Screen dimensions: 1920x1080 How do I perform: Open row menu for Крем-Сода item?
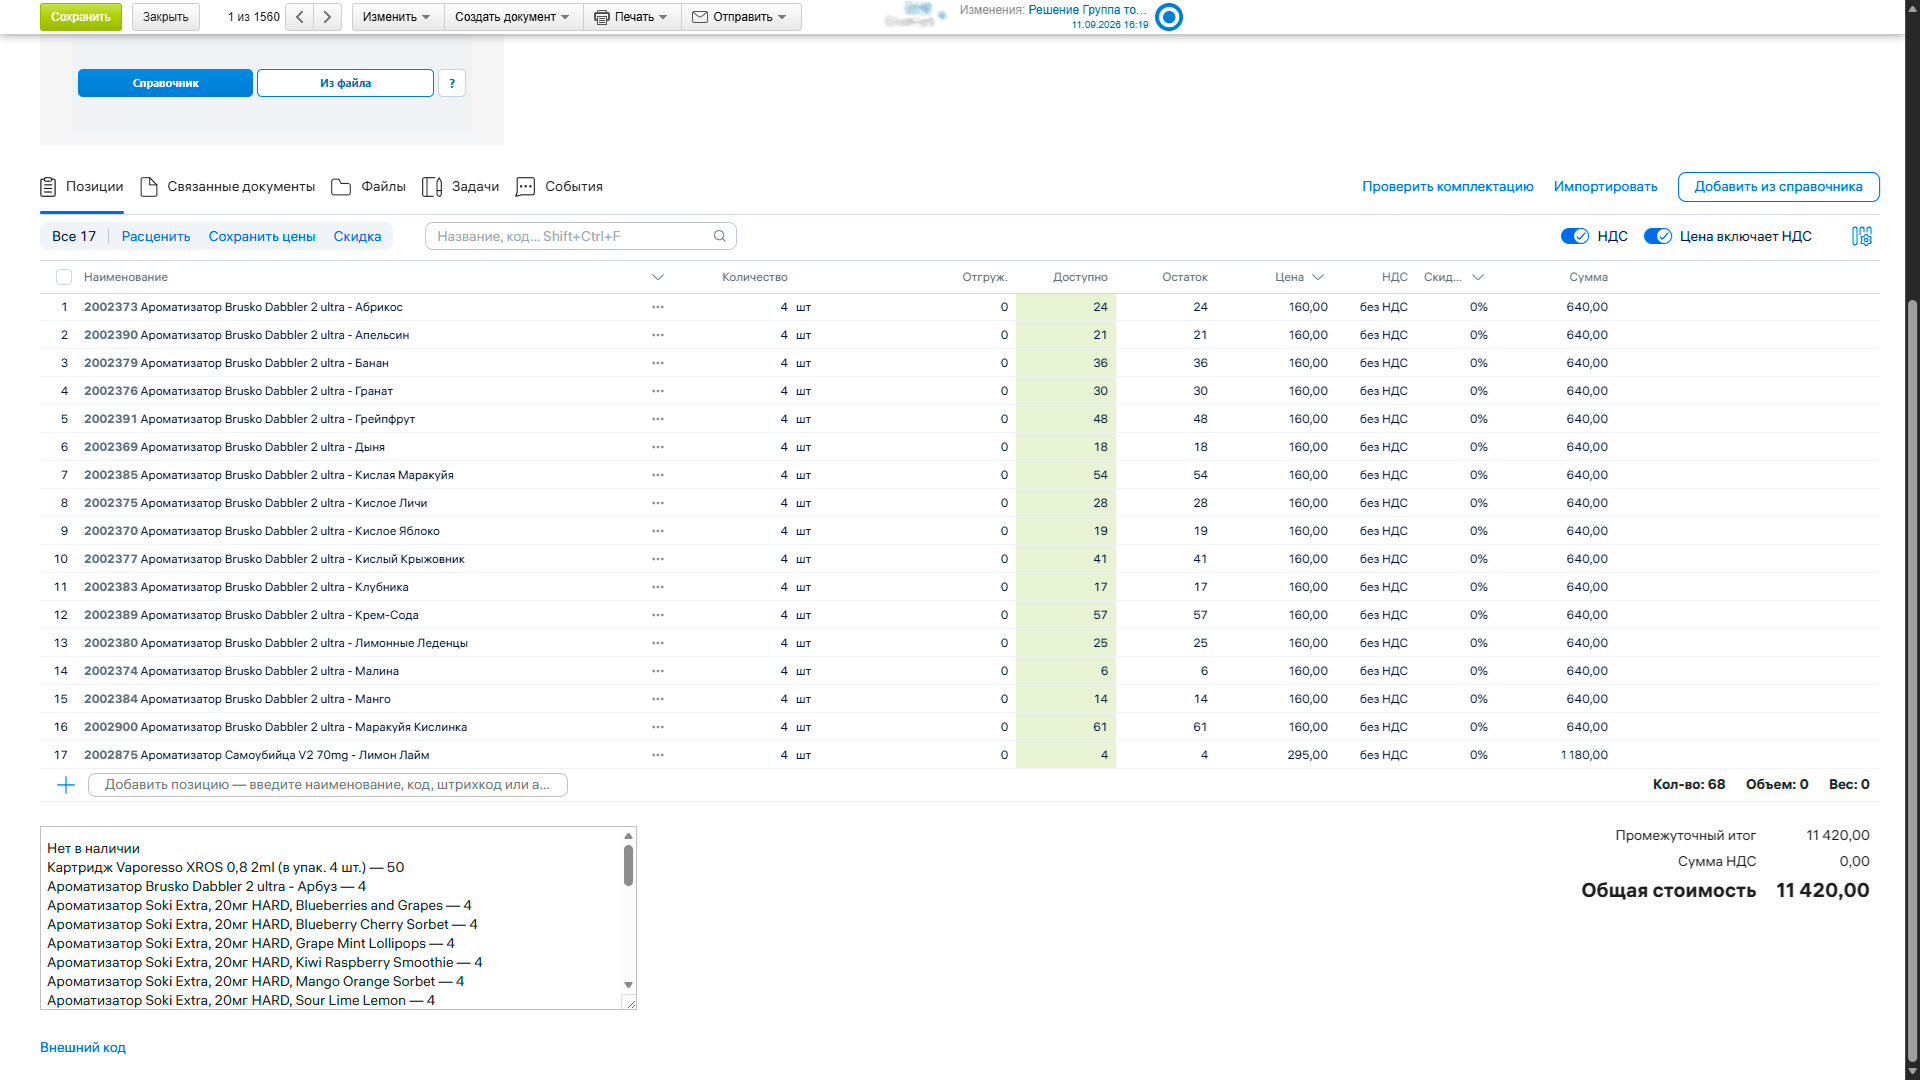[658, 615]
